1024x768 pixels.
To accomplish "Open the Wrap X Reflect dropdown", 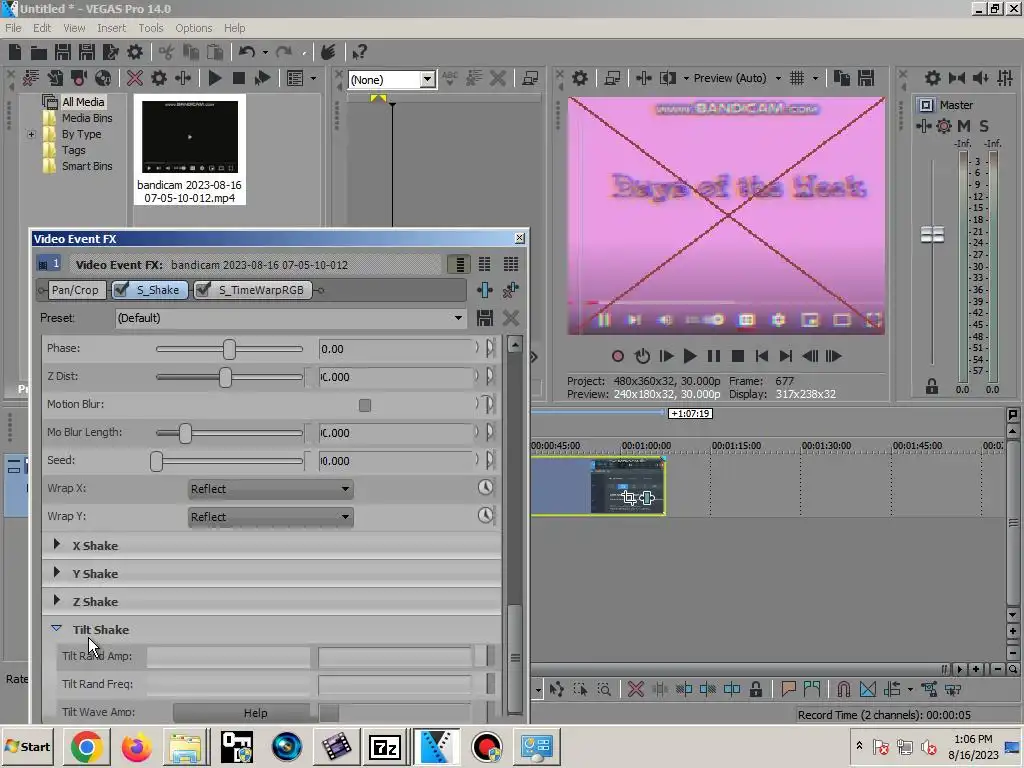I will (270, 489).
